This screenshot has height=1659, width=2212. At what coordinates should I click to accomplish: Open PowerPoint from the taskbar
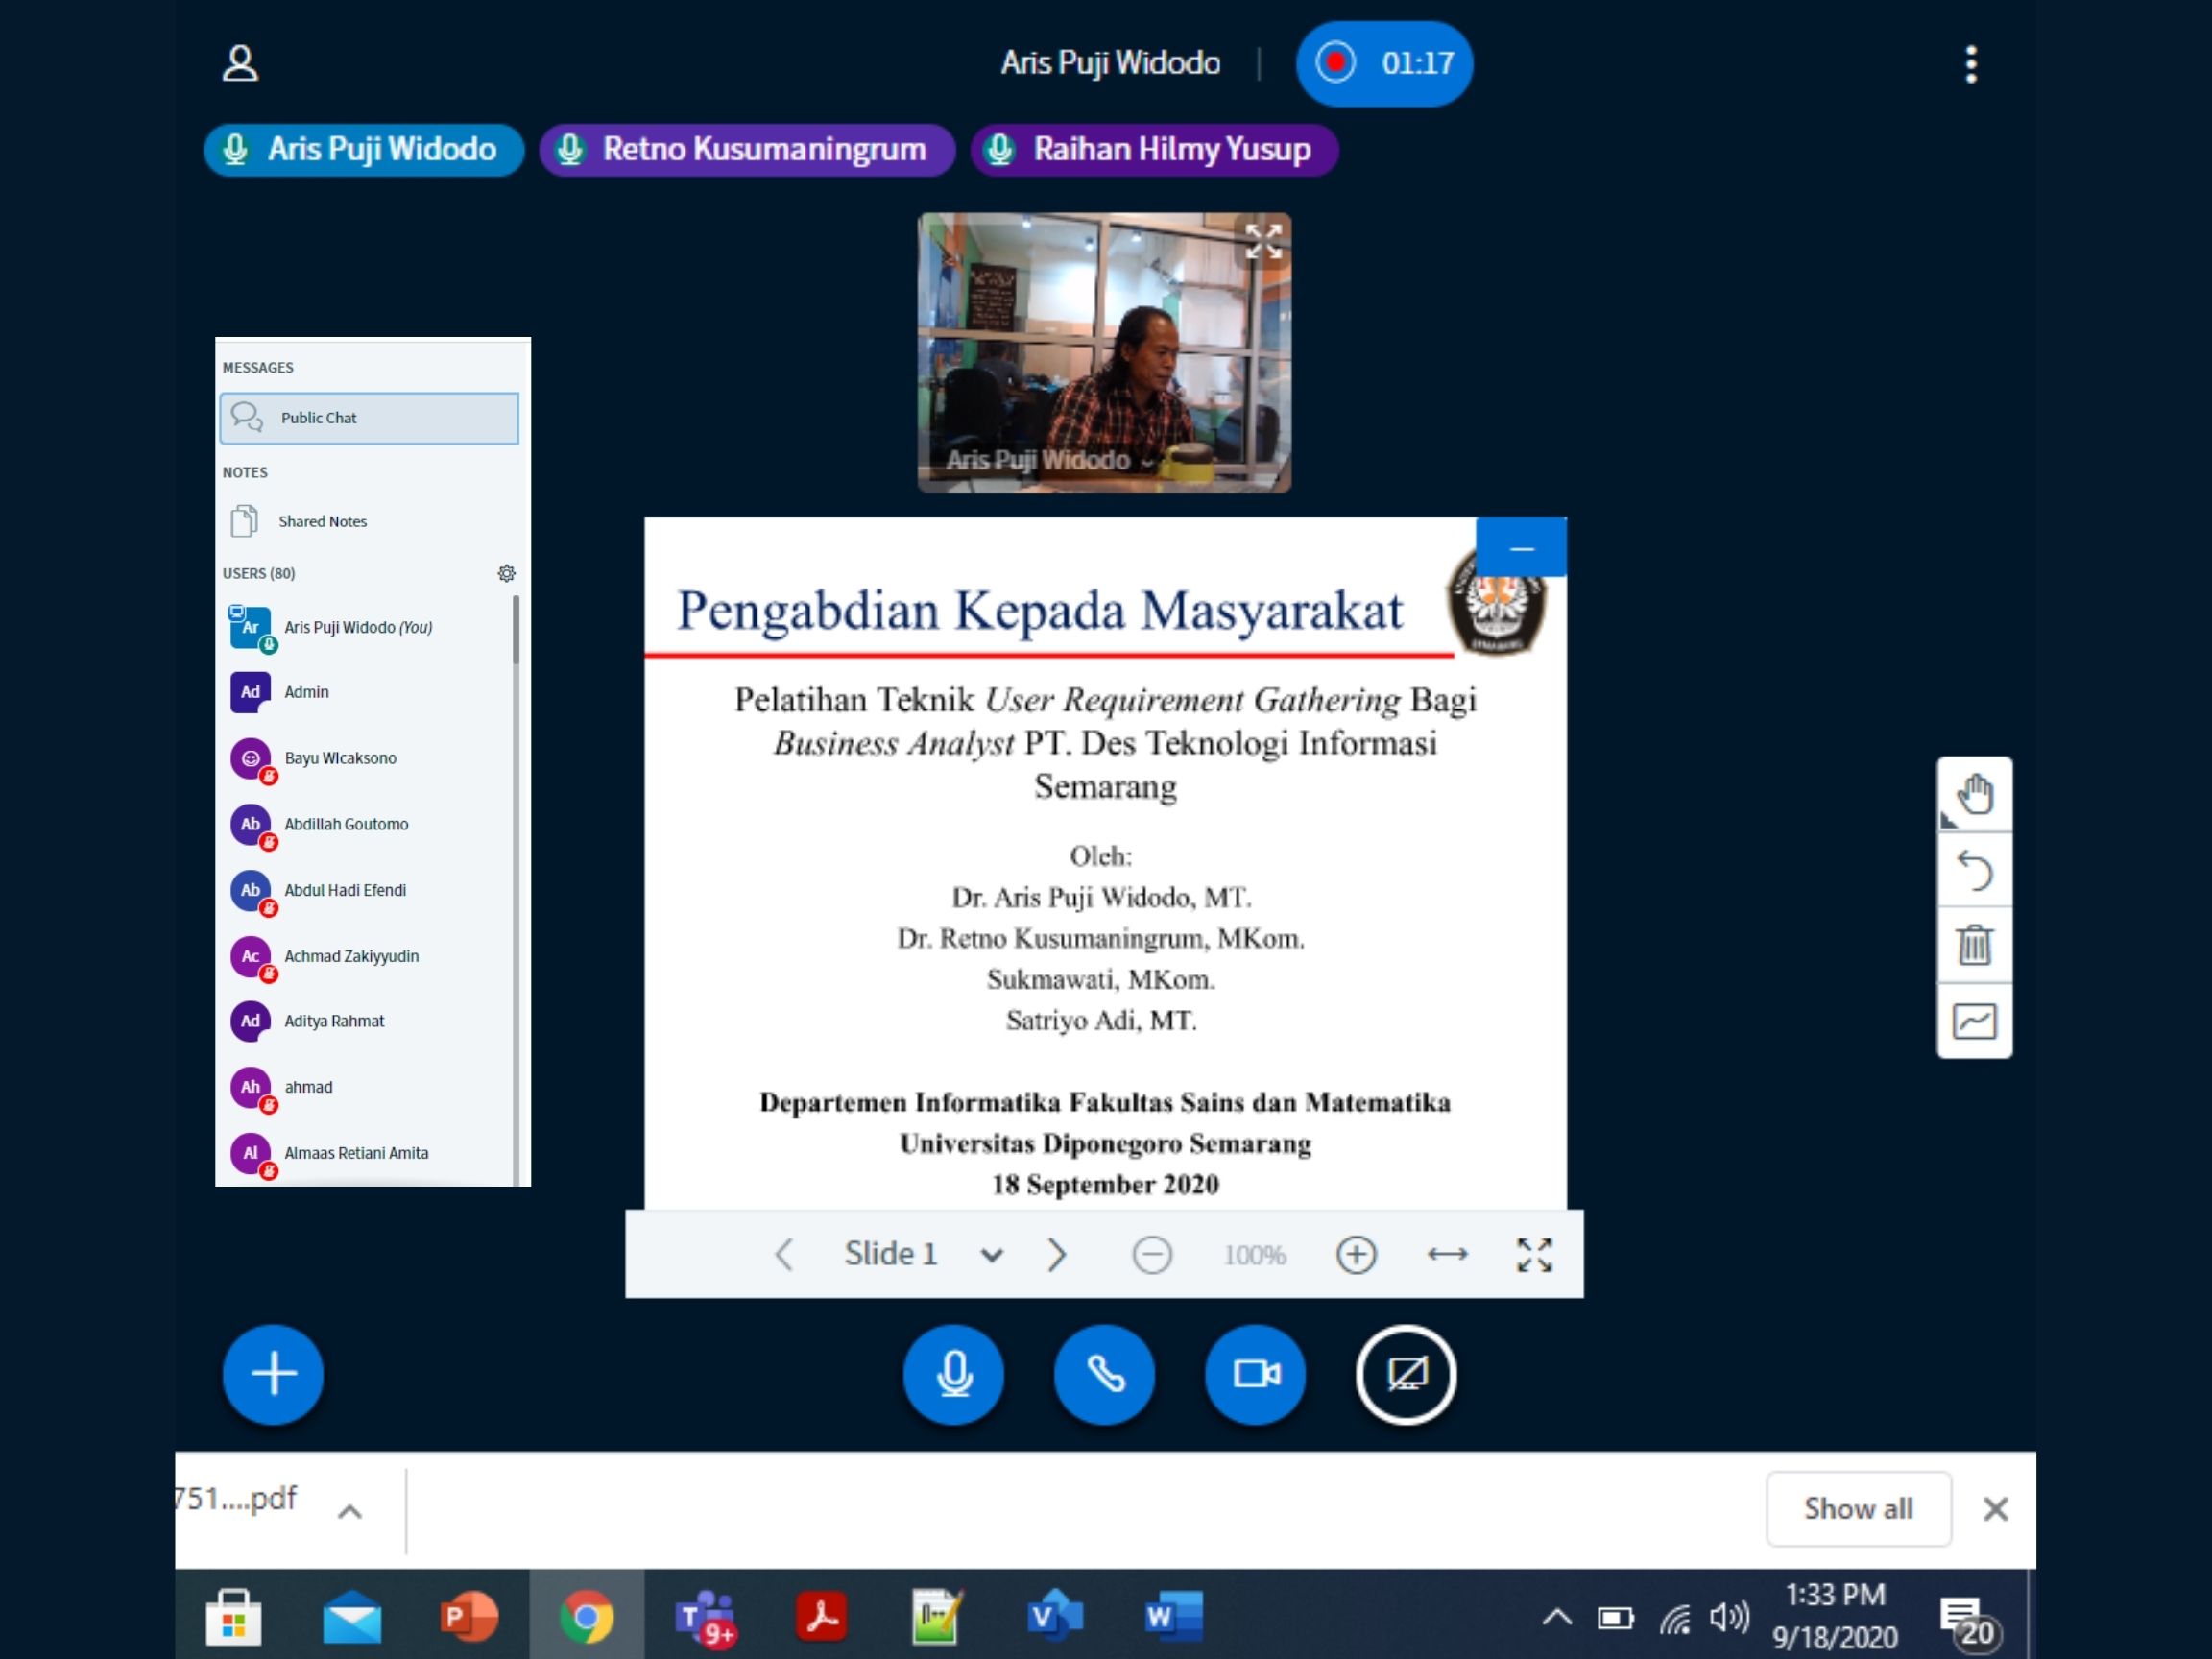468,1616
